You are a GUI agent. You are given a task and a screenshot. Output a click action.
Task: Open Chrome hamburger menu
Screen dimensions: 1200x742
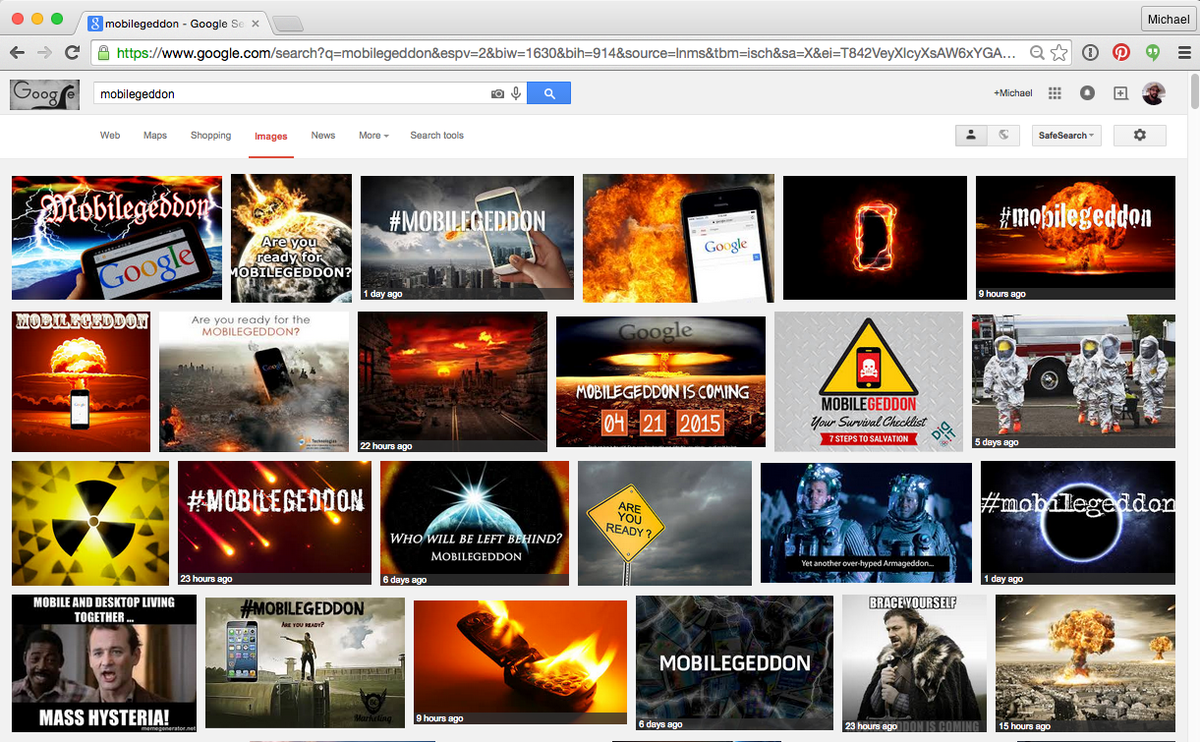tap(1184, 53)
